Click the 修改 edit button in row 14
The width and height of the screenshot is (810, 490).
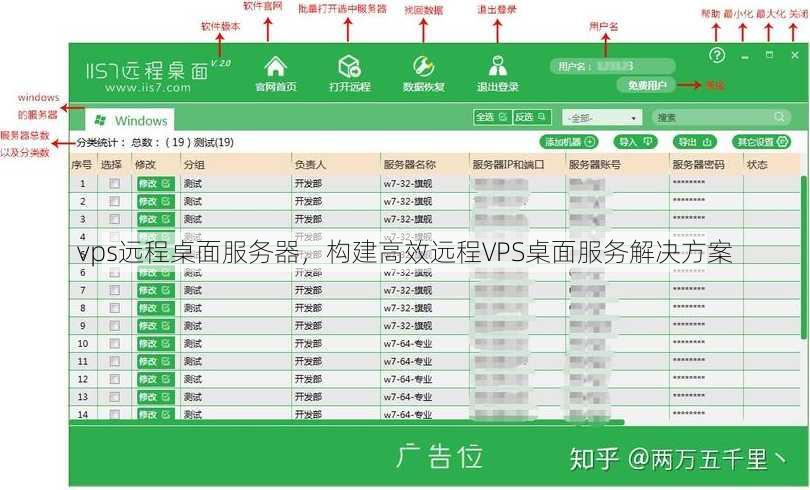coord(155,414)
